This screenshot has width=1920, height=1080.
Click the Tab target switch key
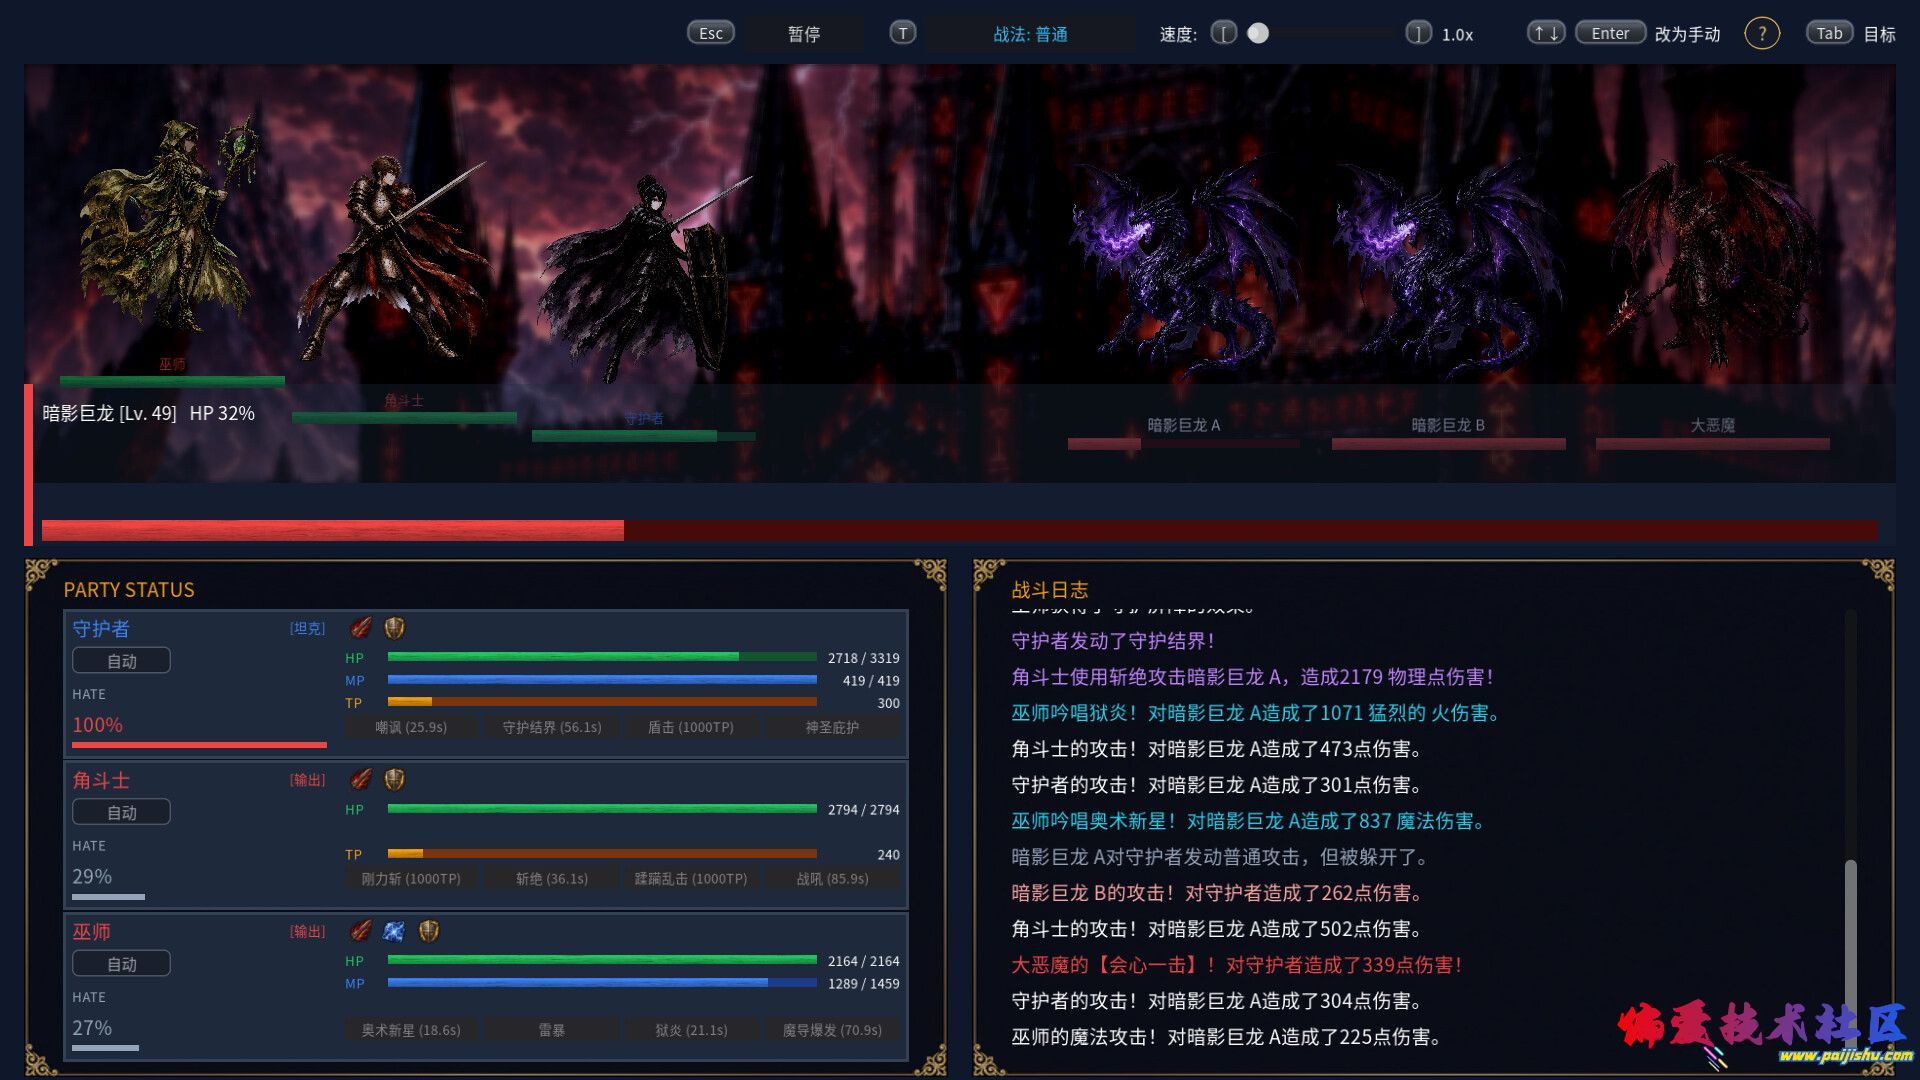[1829, 33]
